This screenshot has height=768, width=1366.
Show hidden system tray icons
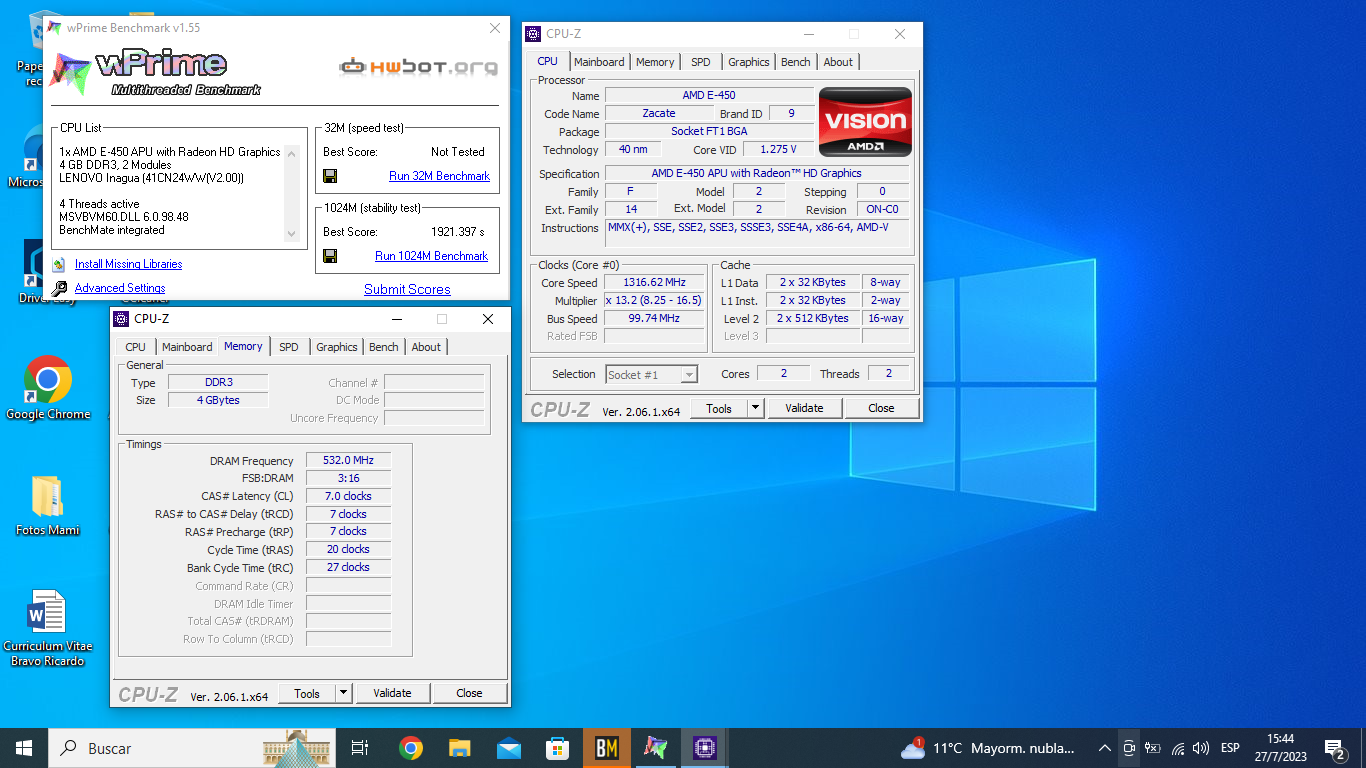pos(1104,748)
